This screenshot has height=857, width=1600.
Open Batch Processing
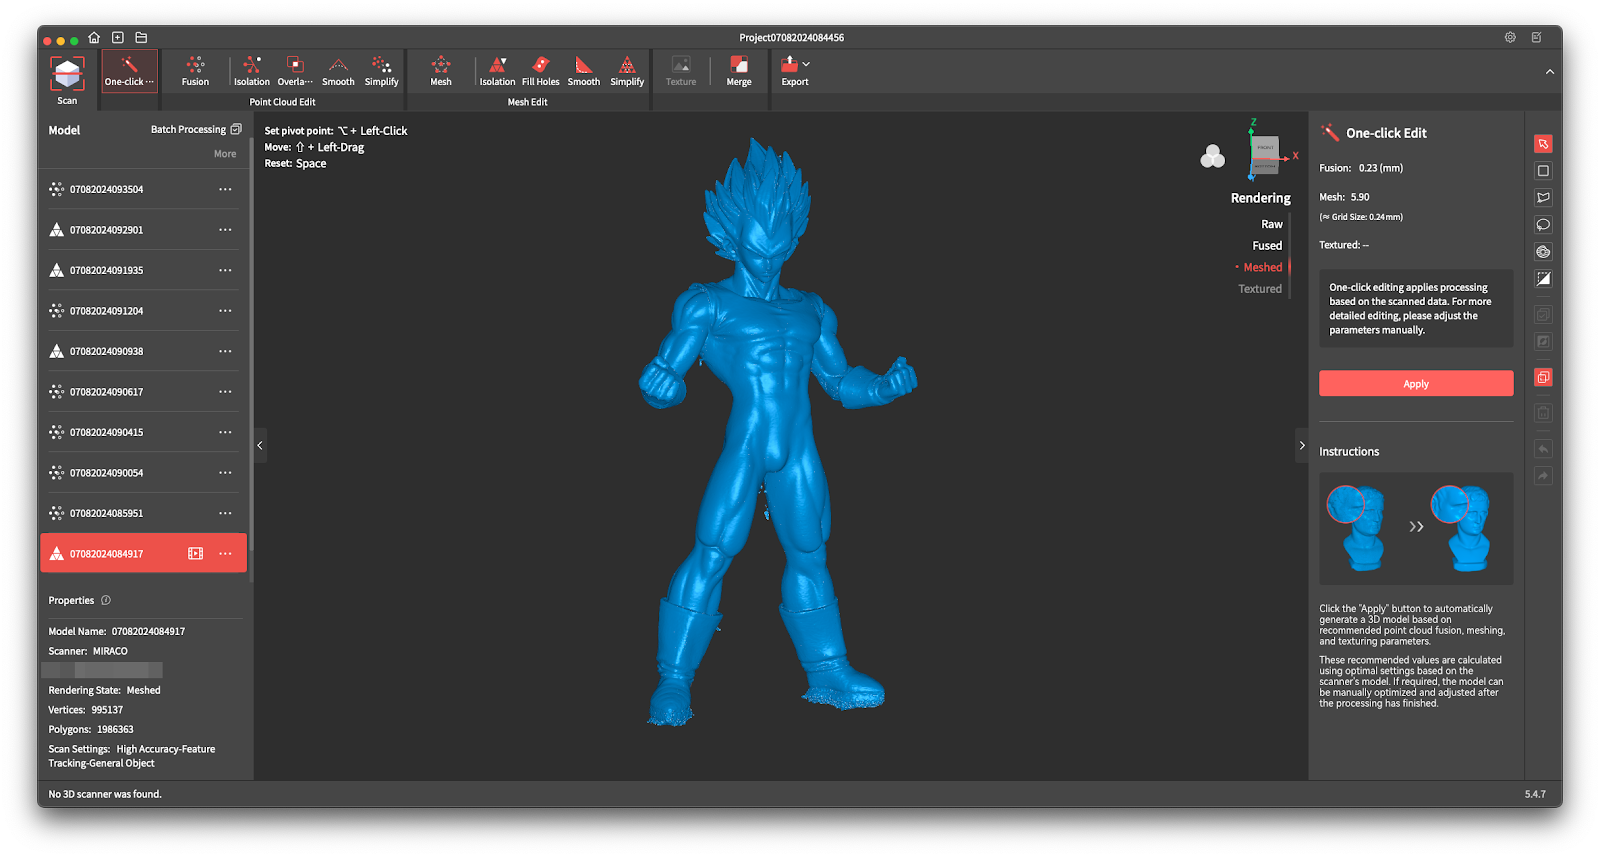click(196, 130)
